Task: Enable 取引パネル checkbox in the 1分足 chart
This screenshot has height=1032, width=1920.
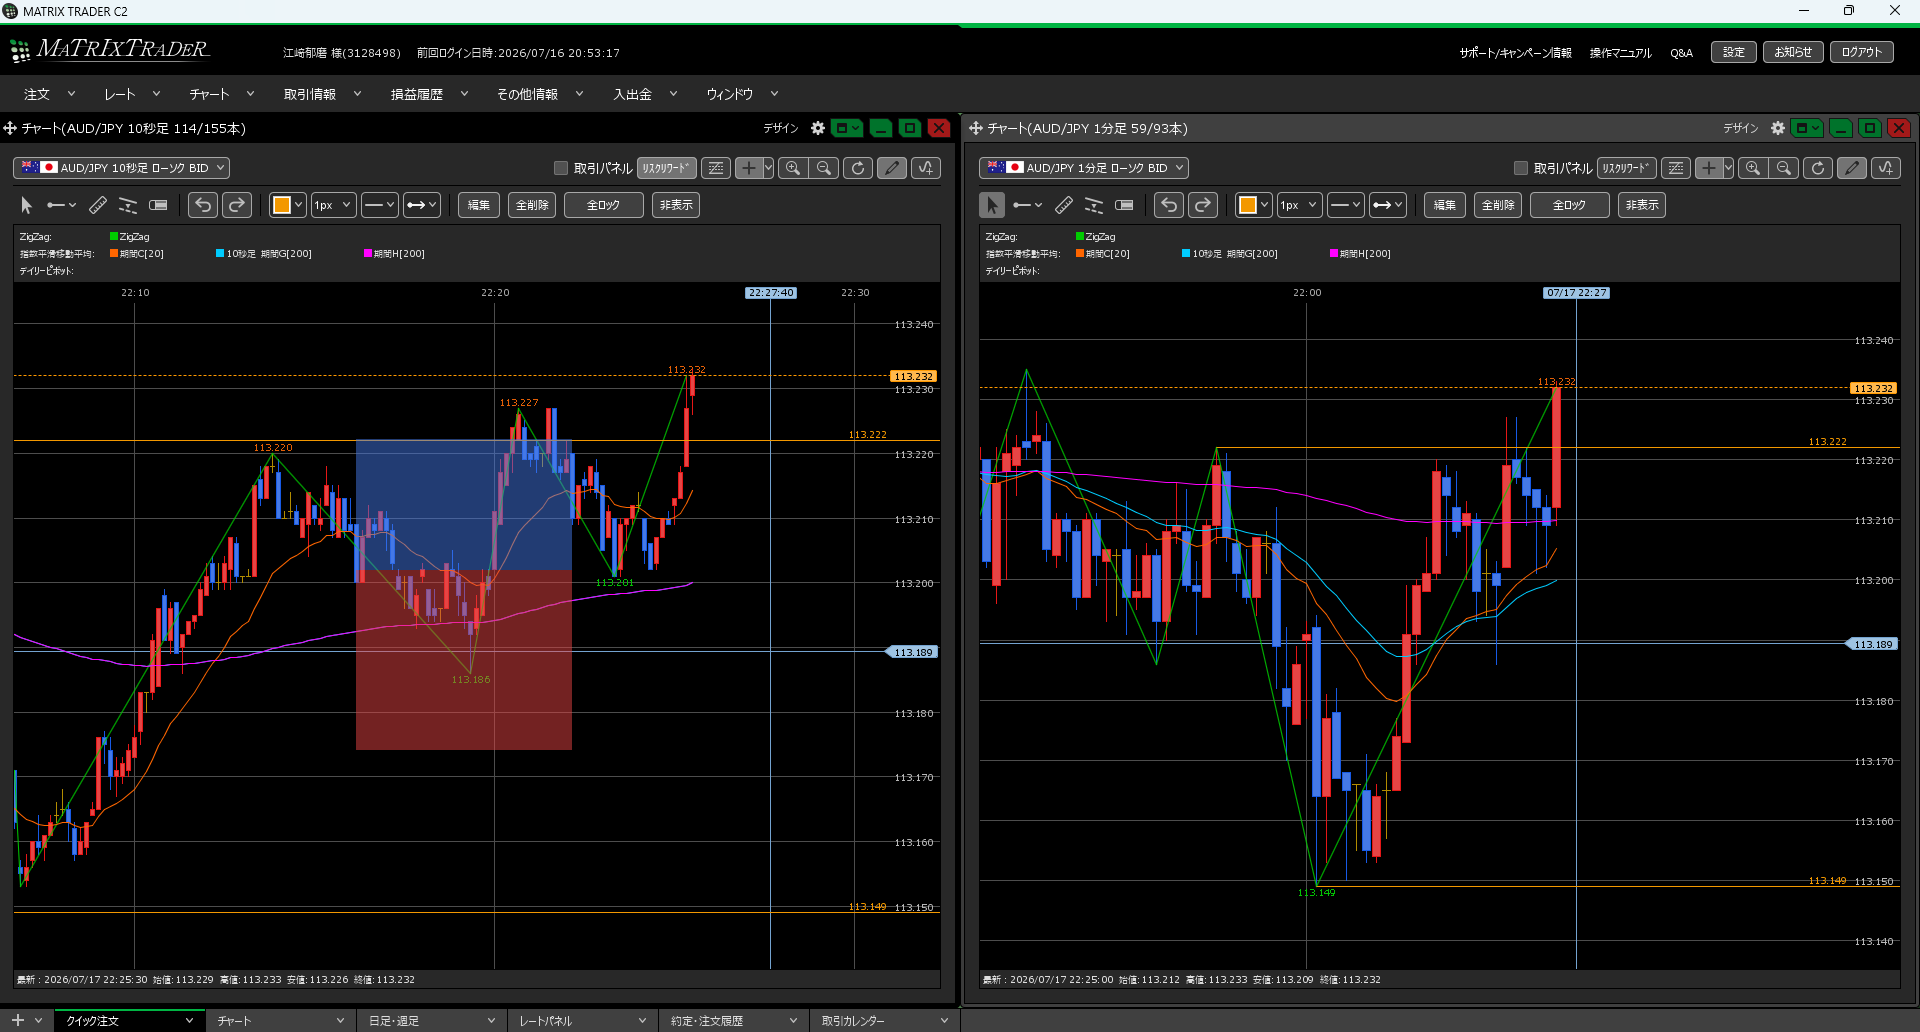Action: (x=1521, y=168)
